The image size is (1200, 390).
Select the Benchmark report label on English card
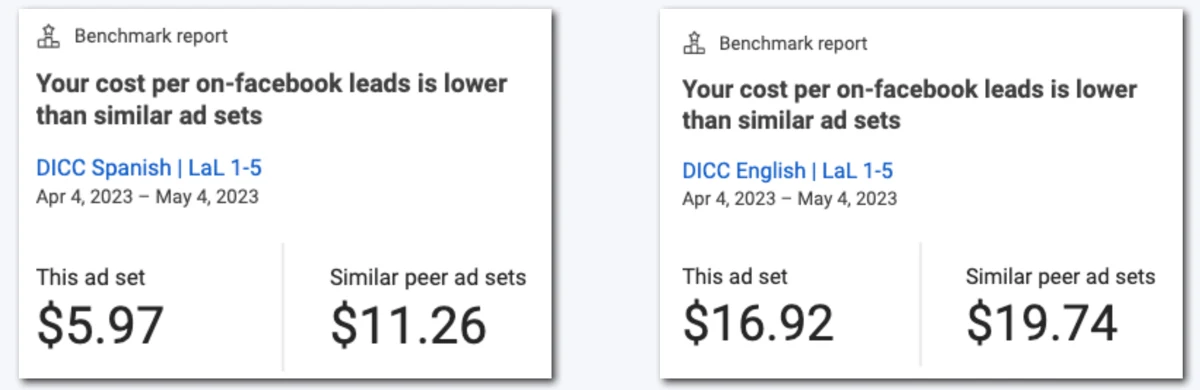tap(793, 44)
